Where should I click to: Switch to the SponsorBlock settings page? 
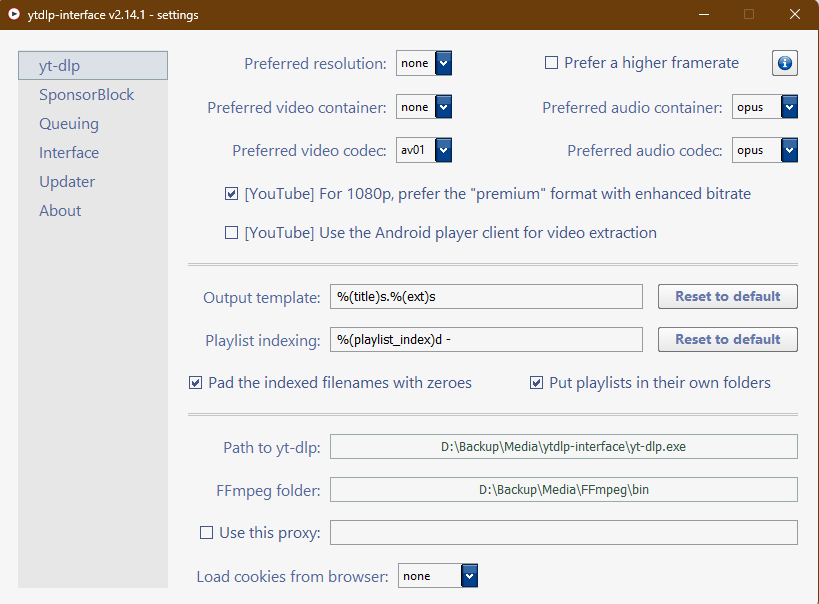[87, 95]
